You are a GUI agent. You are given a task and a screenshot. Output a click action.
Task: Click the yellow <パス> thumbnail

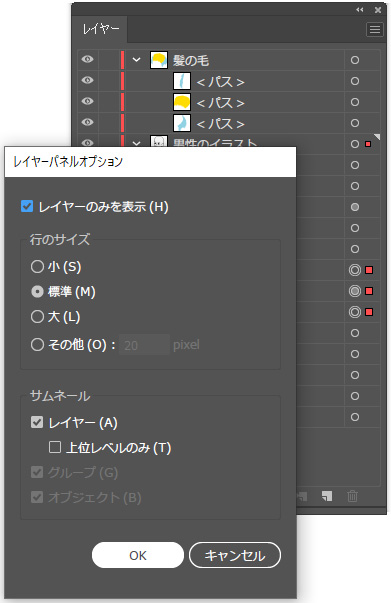pos(181,102)
